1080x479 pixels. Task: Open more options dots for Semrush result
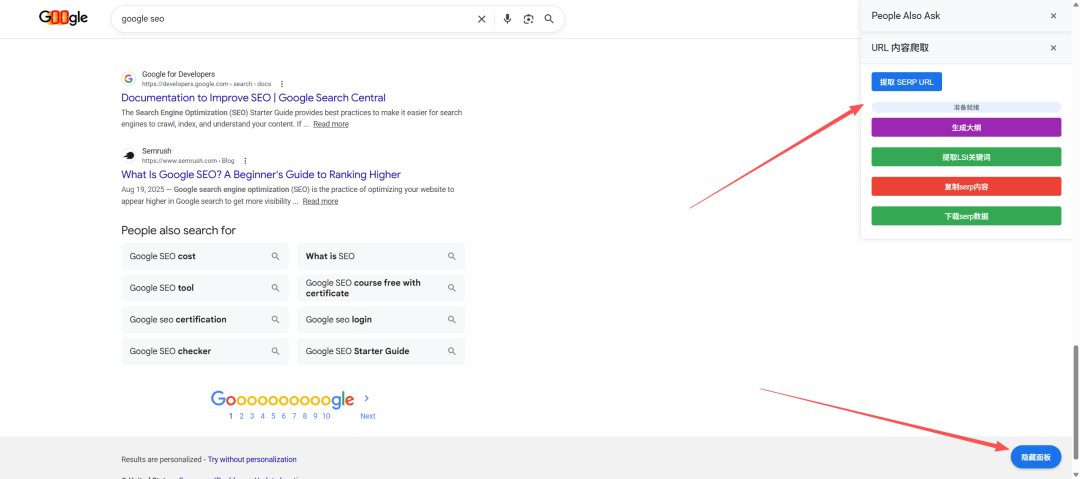[245, 161]
